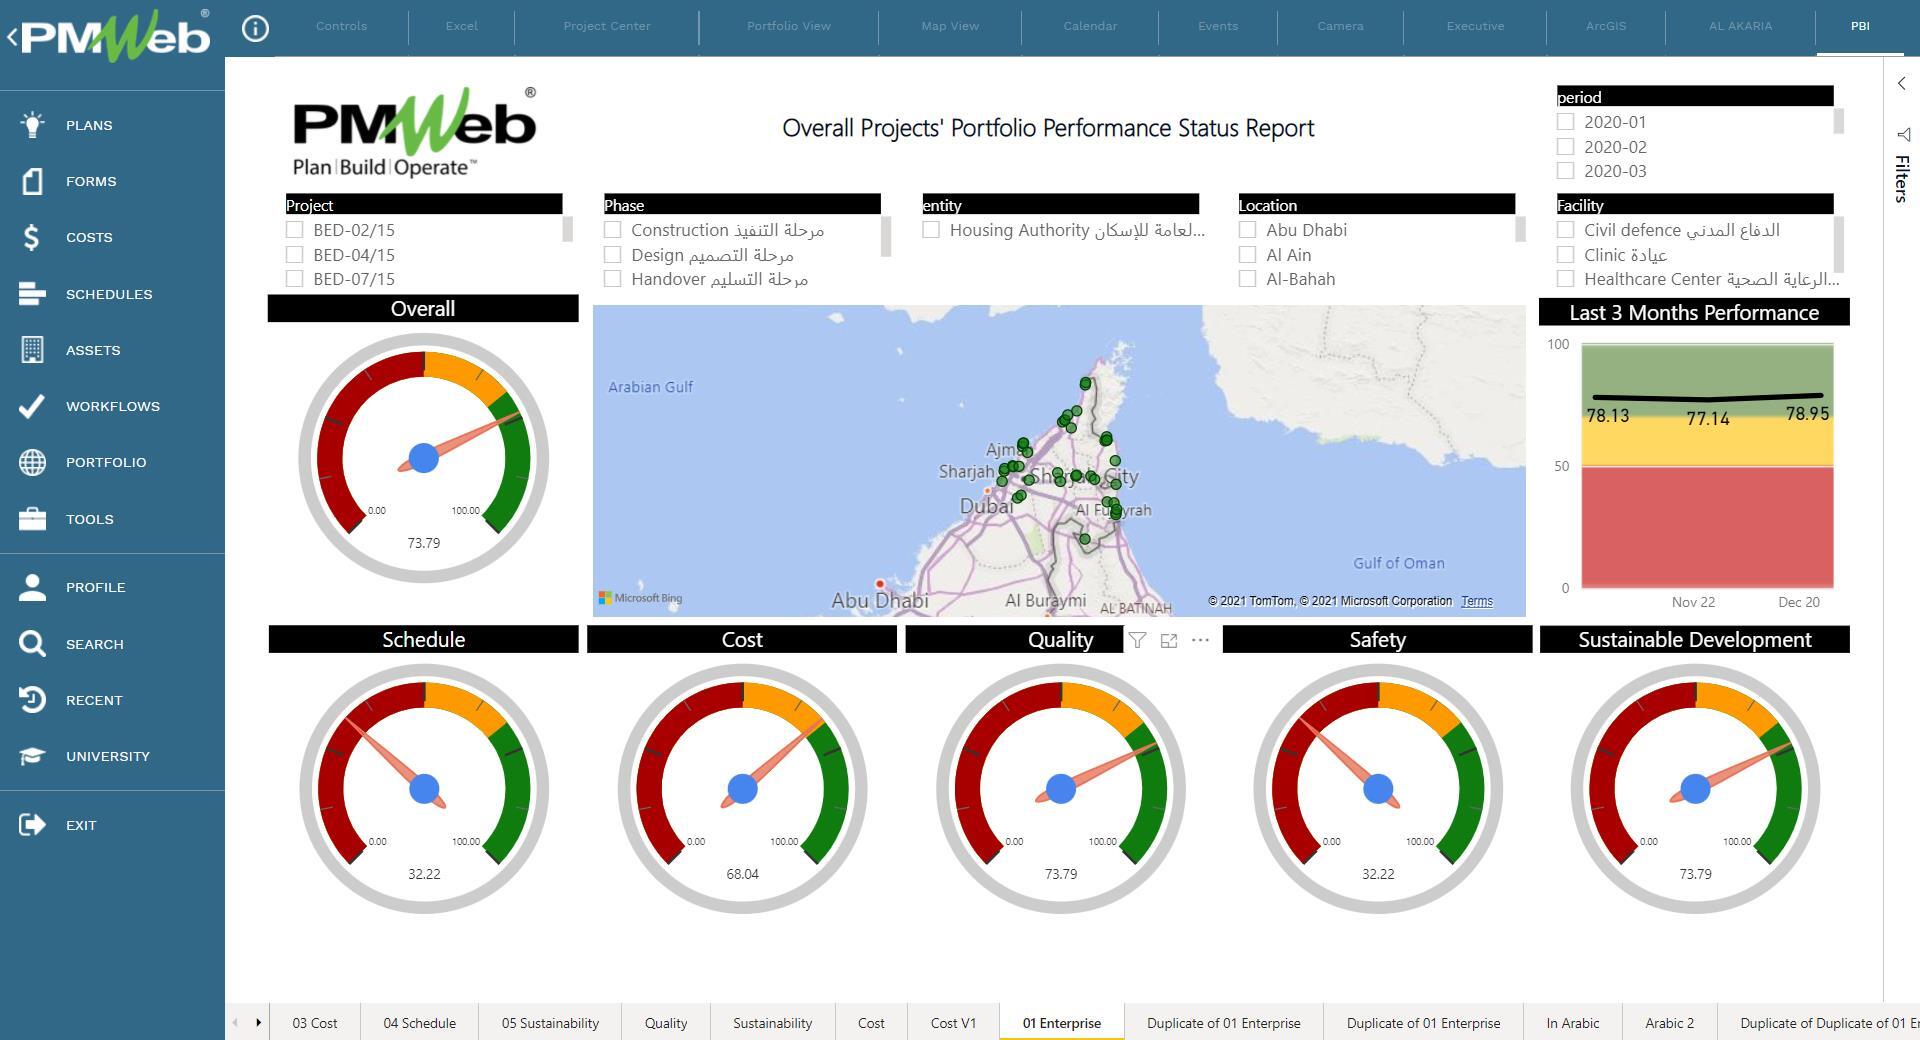The image size is (1920, 1040).
Task: Expand the Filters pane on the right
Action: pos(1901,84)
